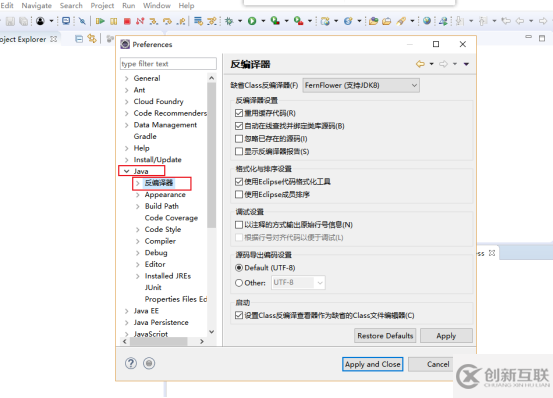Image resolution: width=553 pixels, height=398 pixels.
Task: Click the type filter text field
Action: coord(168,64)
